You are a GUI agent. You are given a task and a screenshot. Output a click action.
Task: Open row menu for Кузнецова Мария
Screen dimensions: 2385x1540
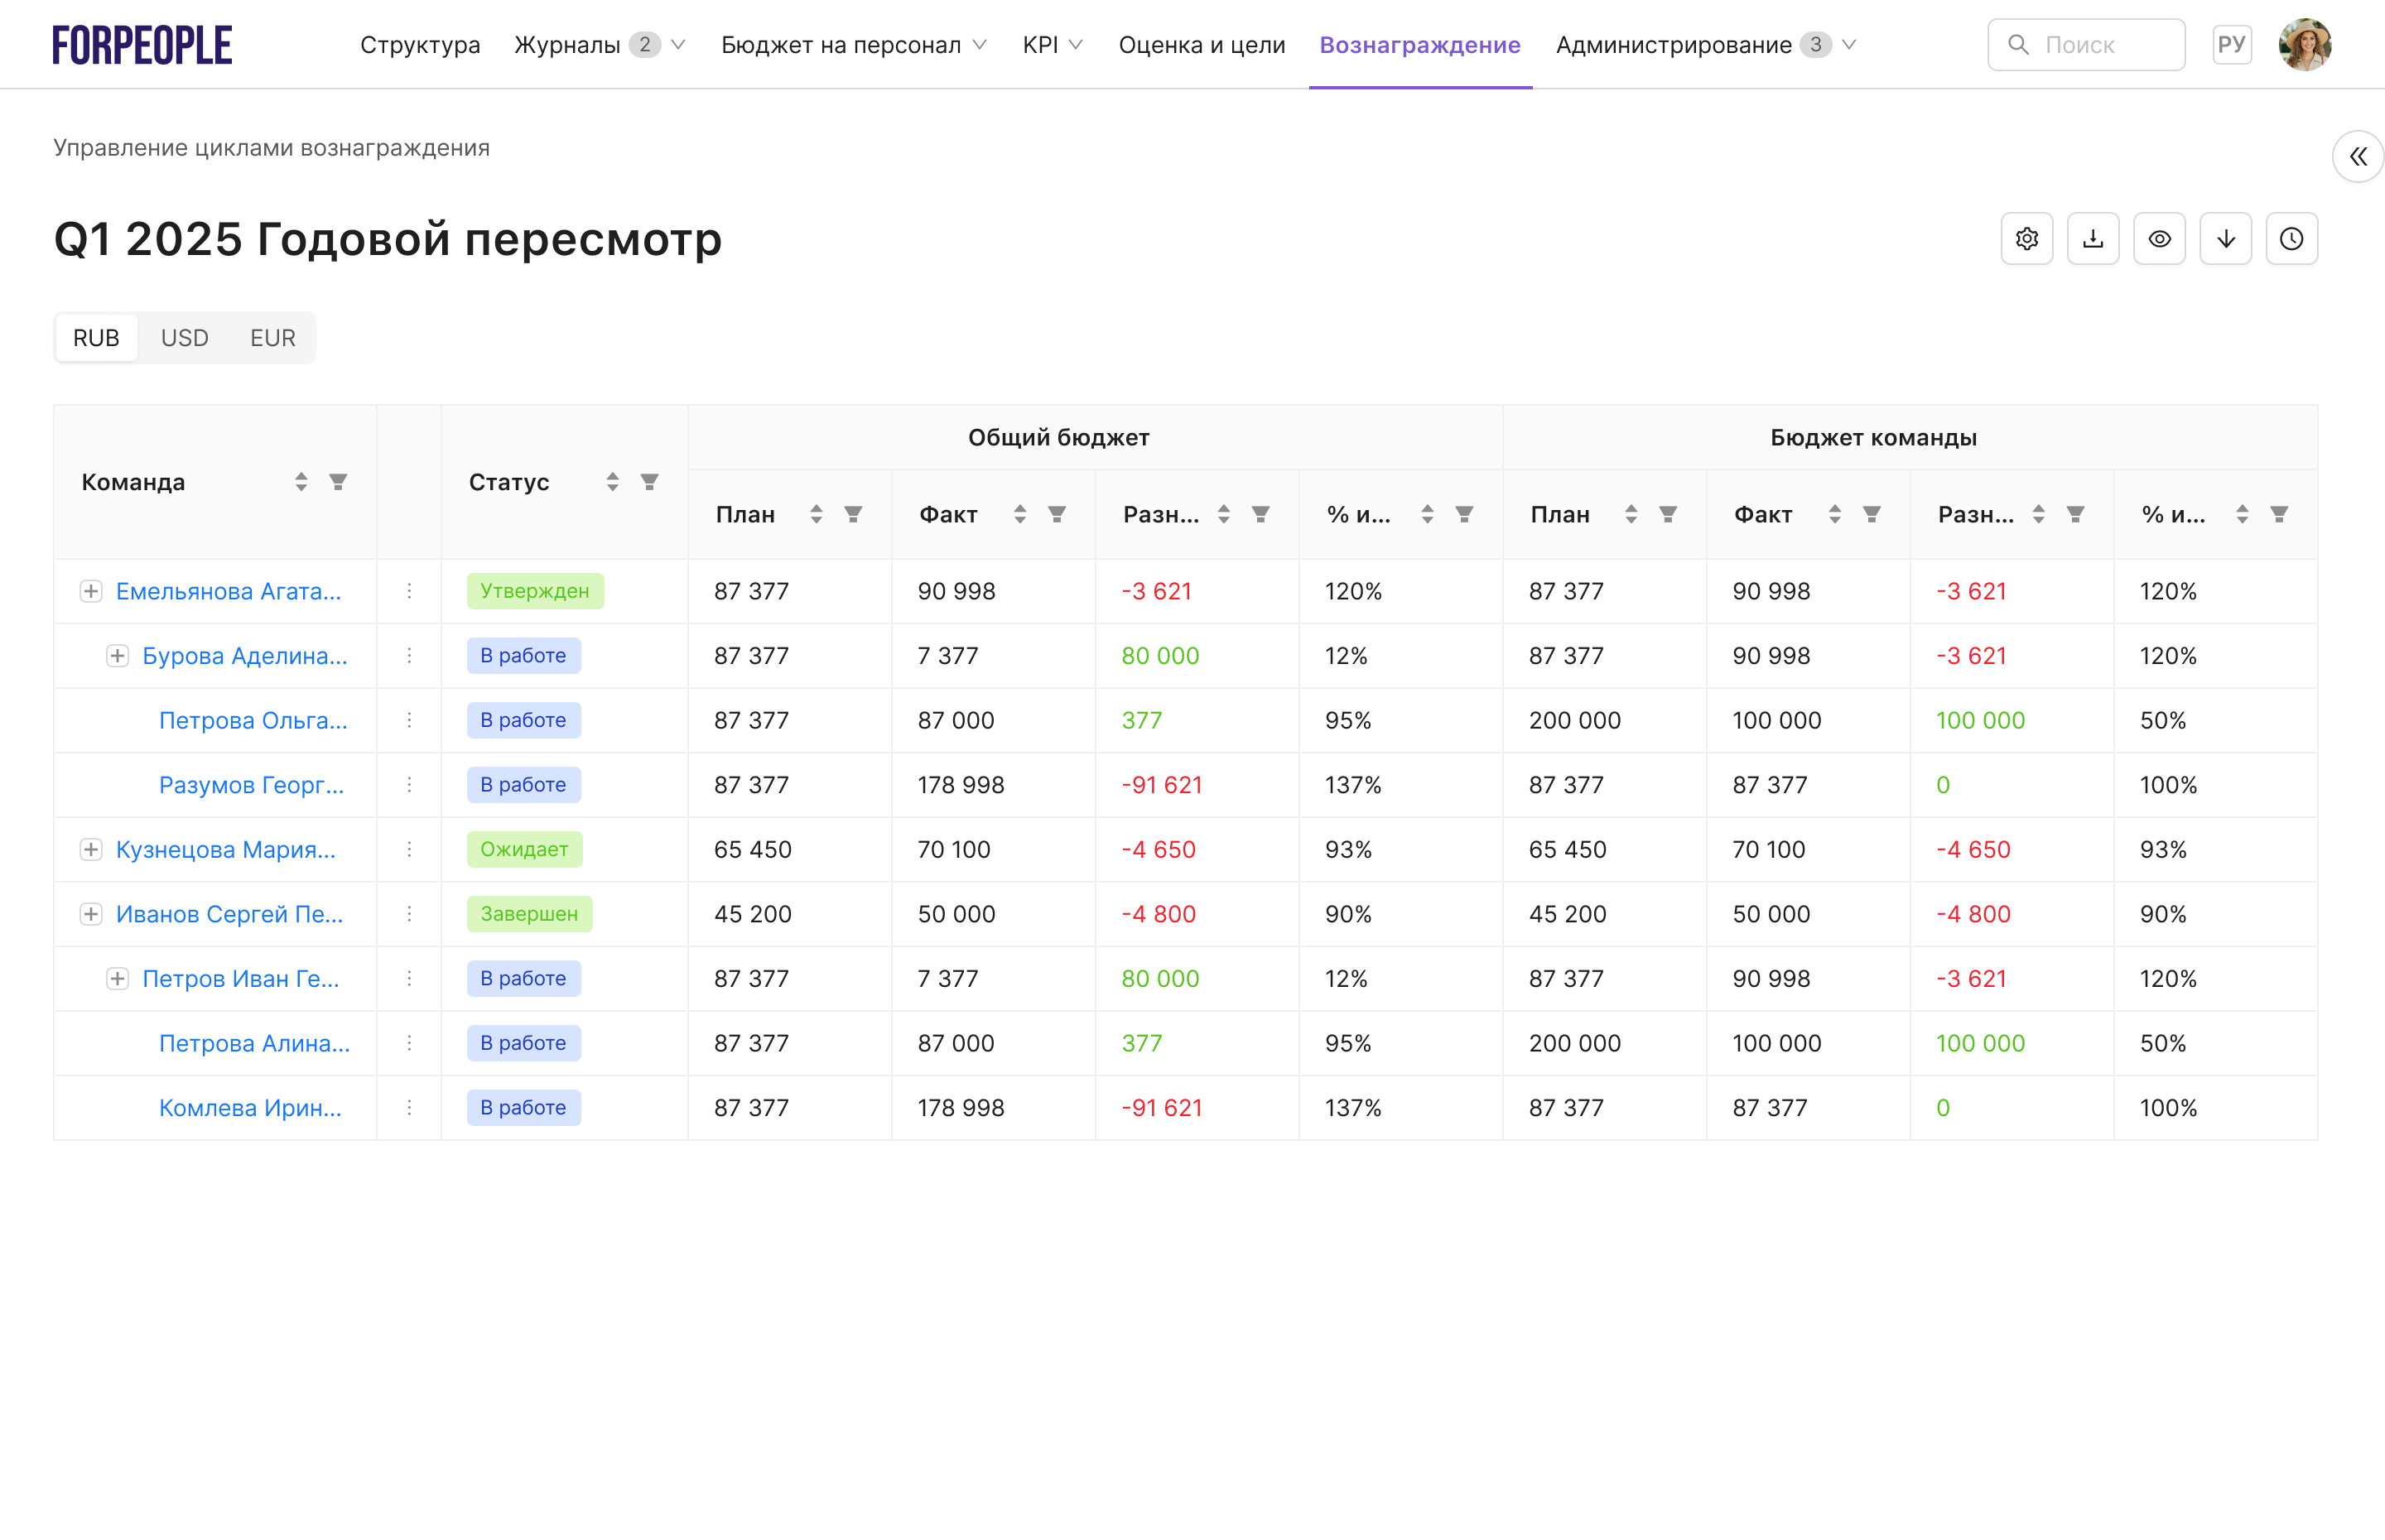tap(409, 849)
